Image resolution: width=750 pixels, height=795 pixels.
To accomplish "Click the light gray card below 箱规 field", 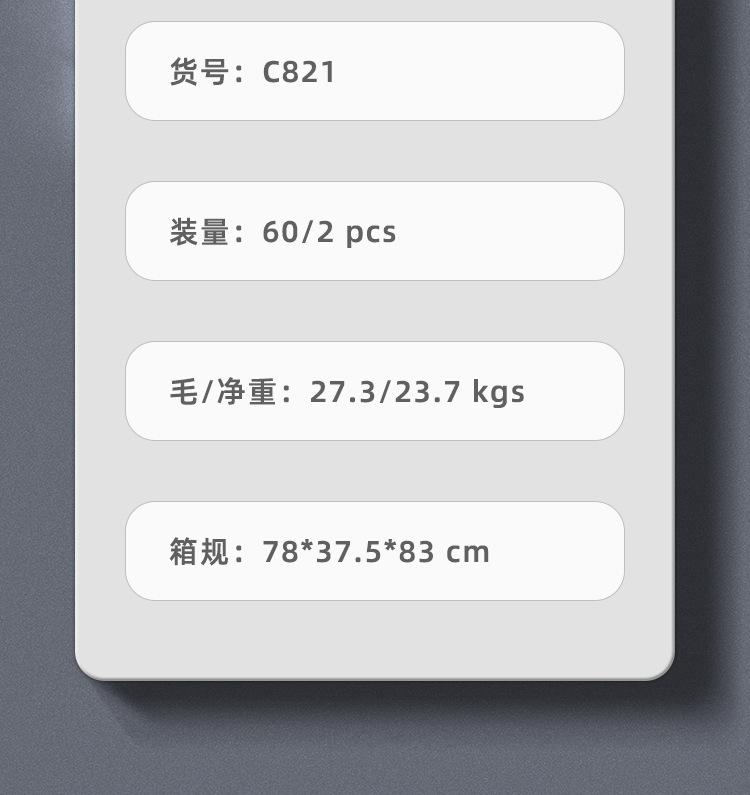I will [x=375, y=639].
